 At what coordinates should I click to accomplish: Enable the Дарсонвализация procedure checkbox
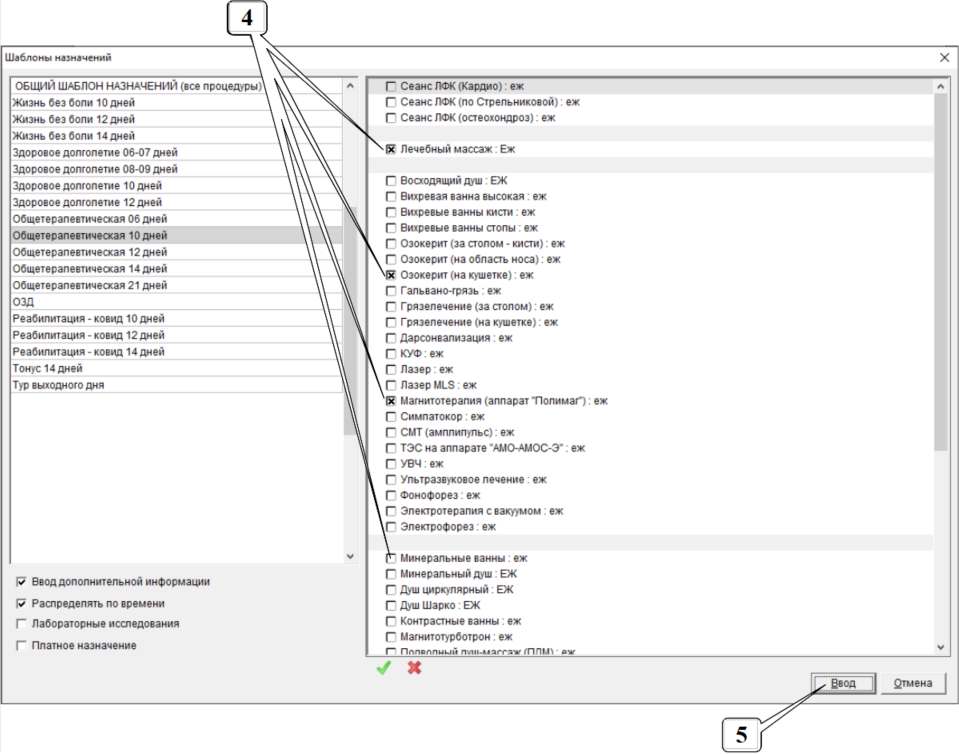(391, 338)
